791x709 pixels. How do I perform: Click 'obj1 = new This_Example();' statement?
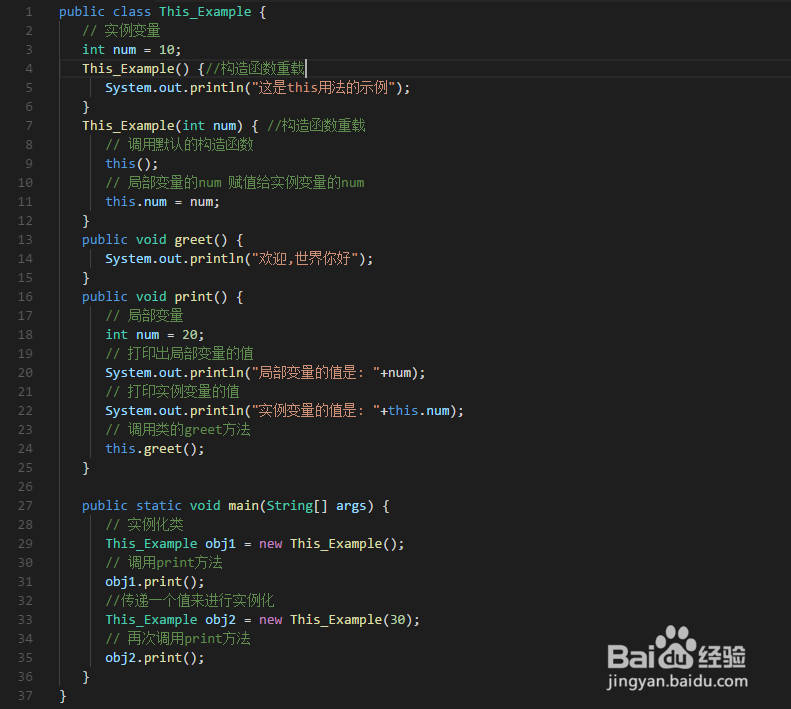[305, 544]
